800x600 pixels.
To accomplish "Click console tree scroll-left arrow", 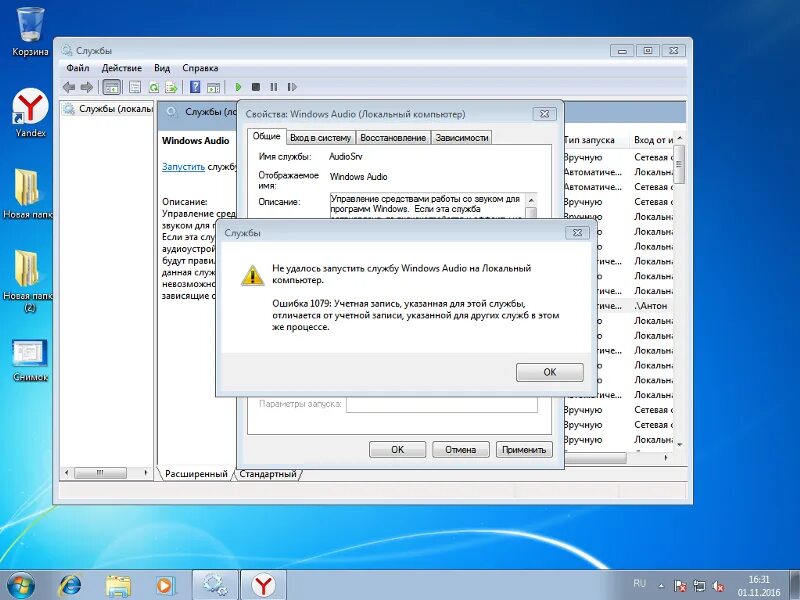I will [x=66, y=473].
